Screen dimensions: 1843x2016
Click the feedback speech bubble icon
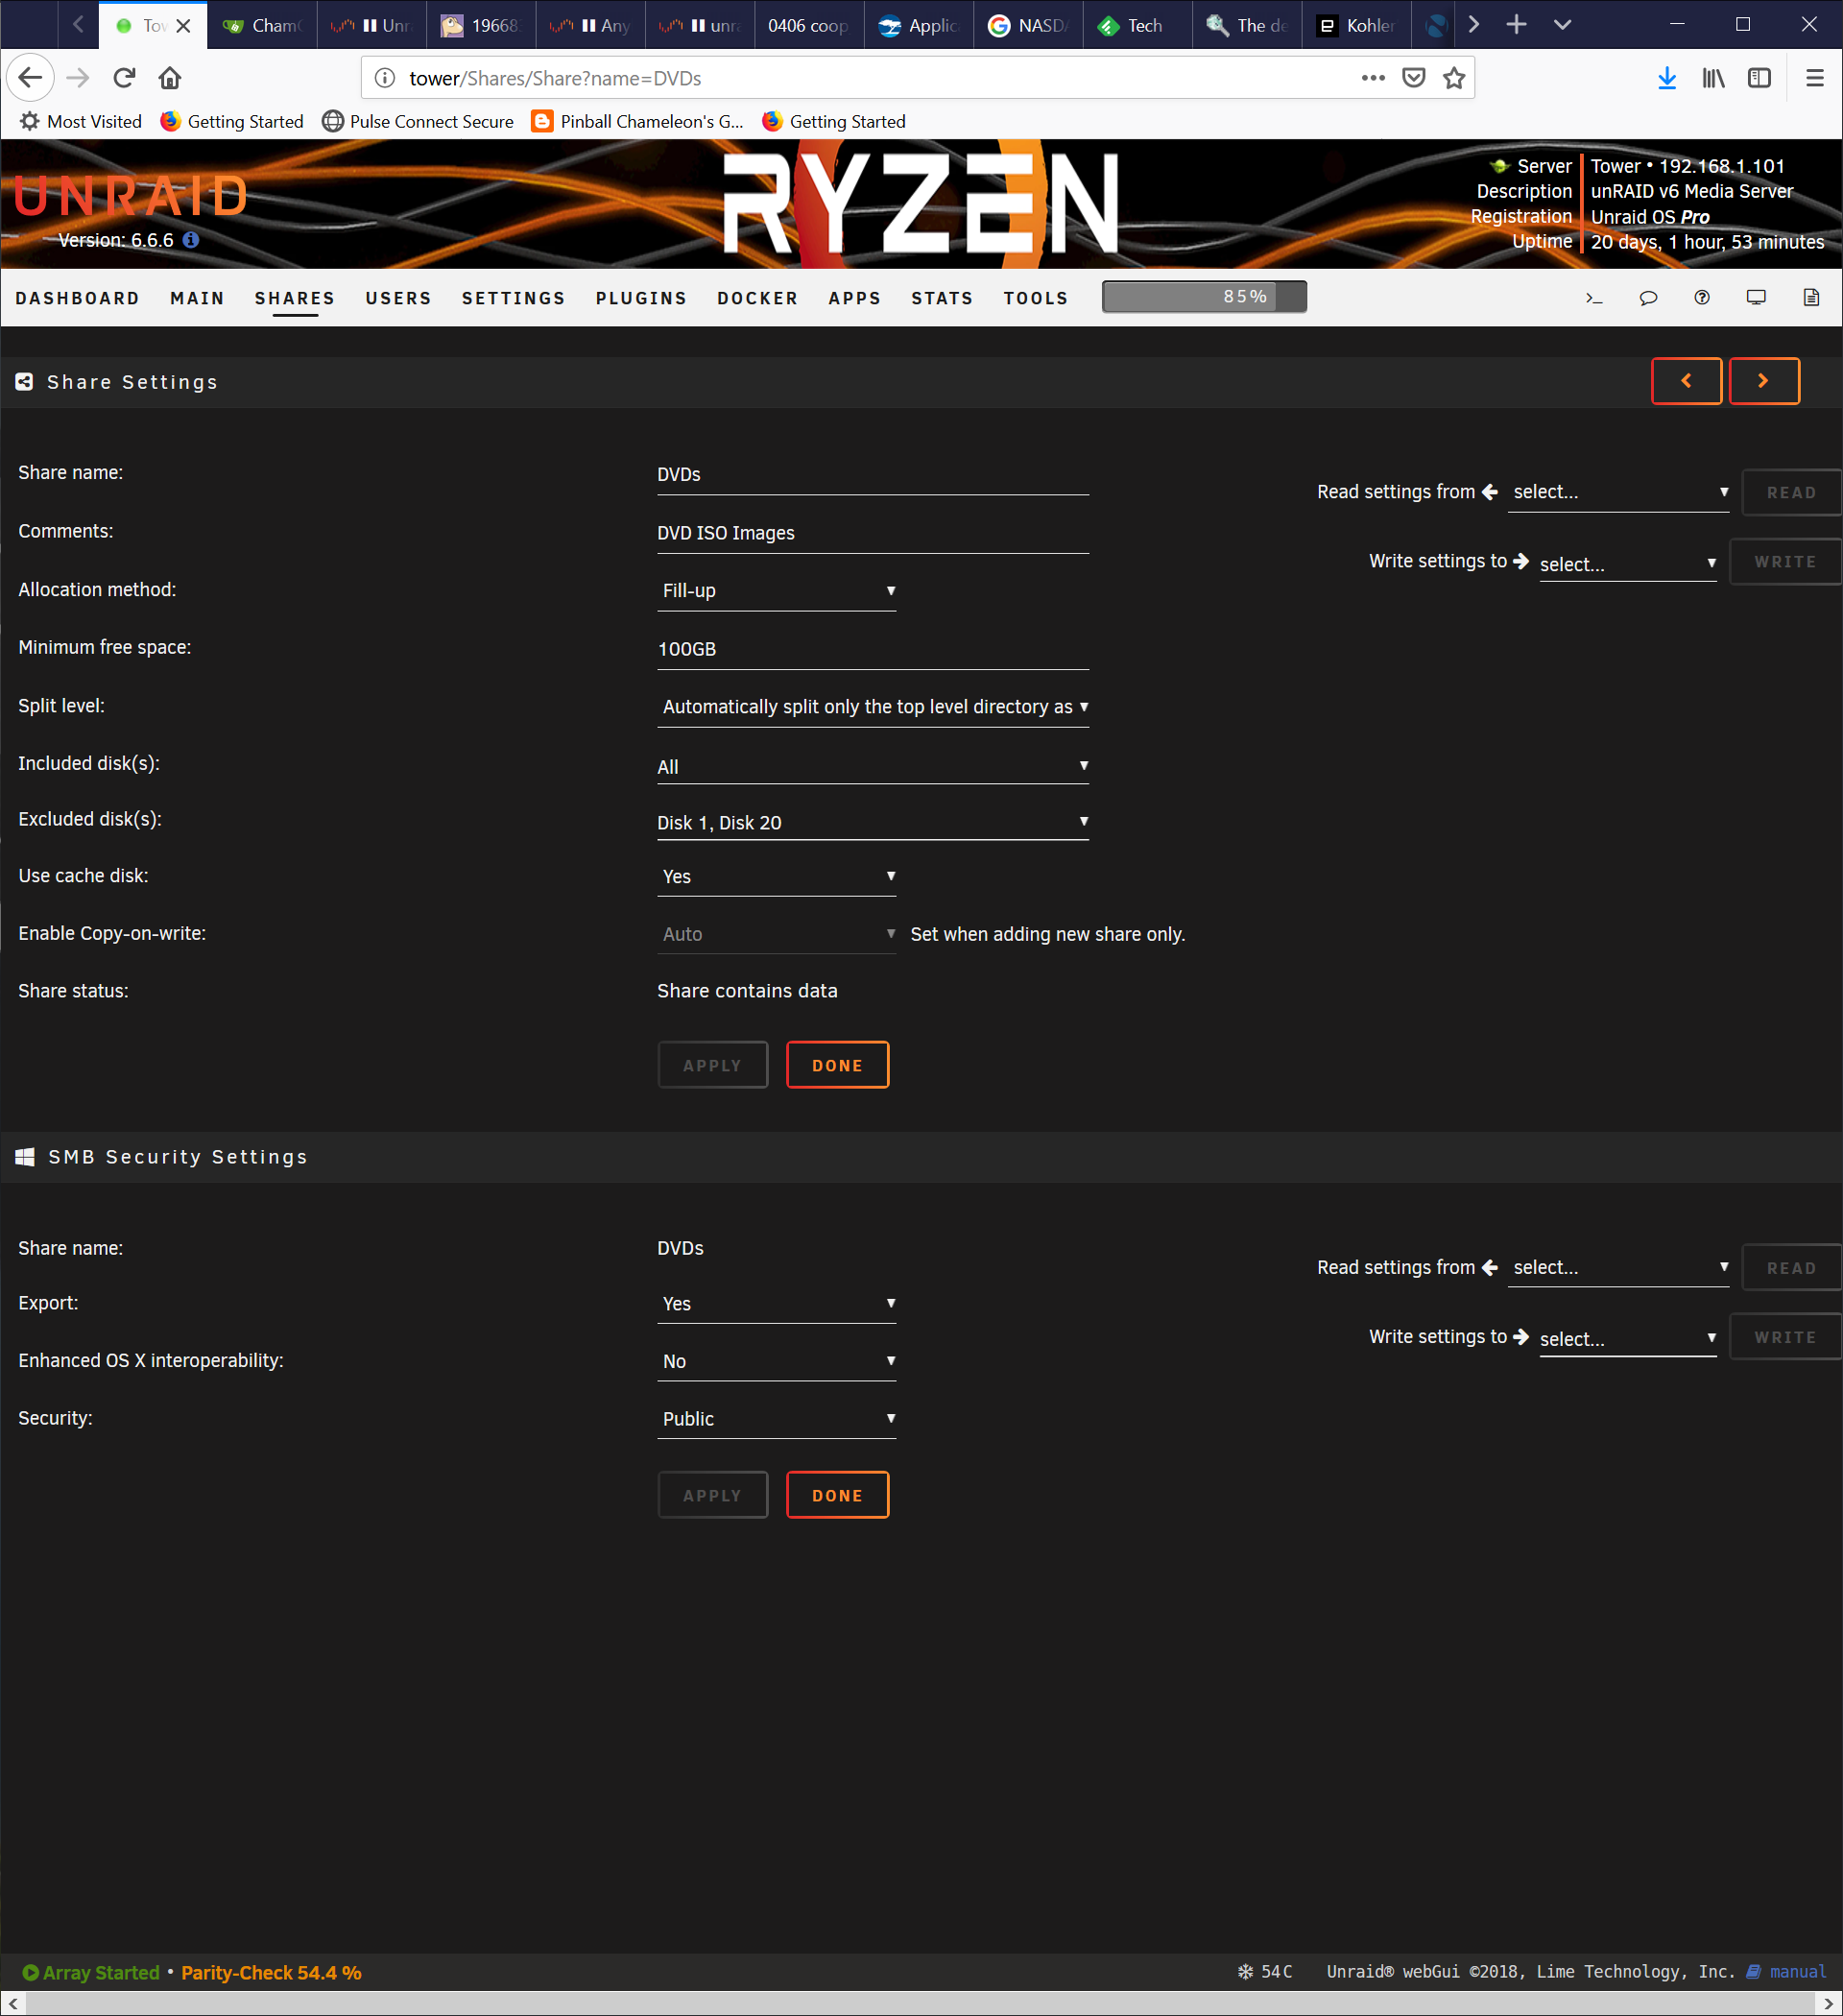(x=1648, y=298)
